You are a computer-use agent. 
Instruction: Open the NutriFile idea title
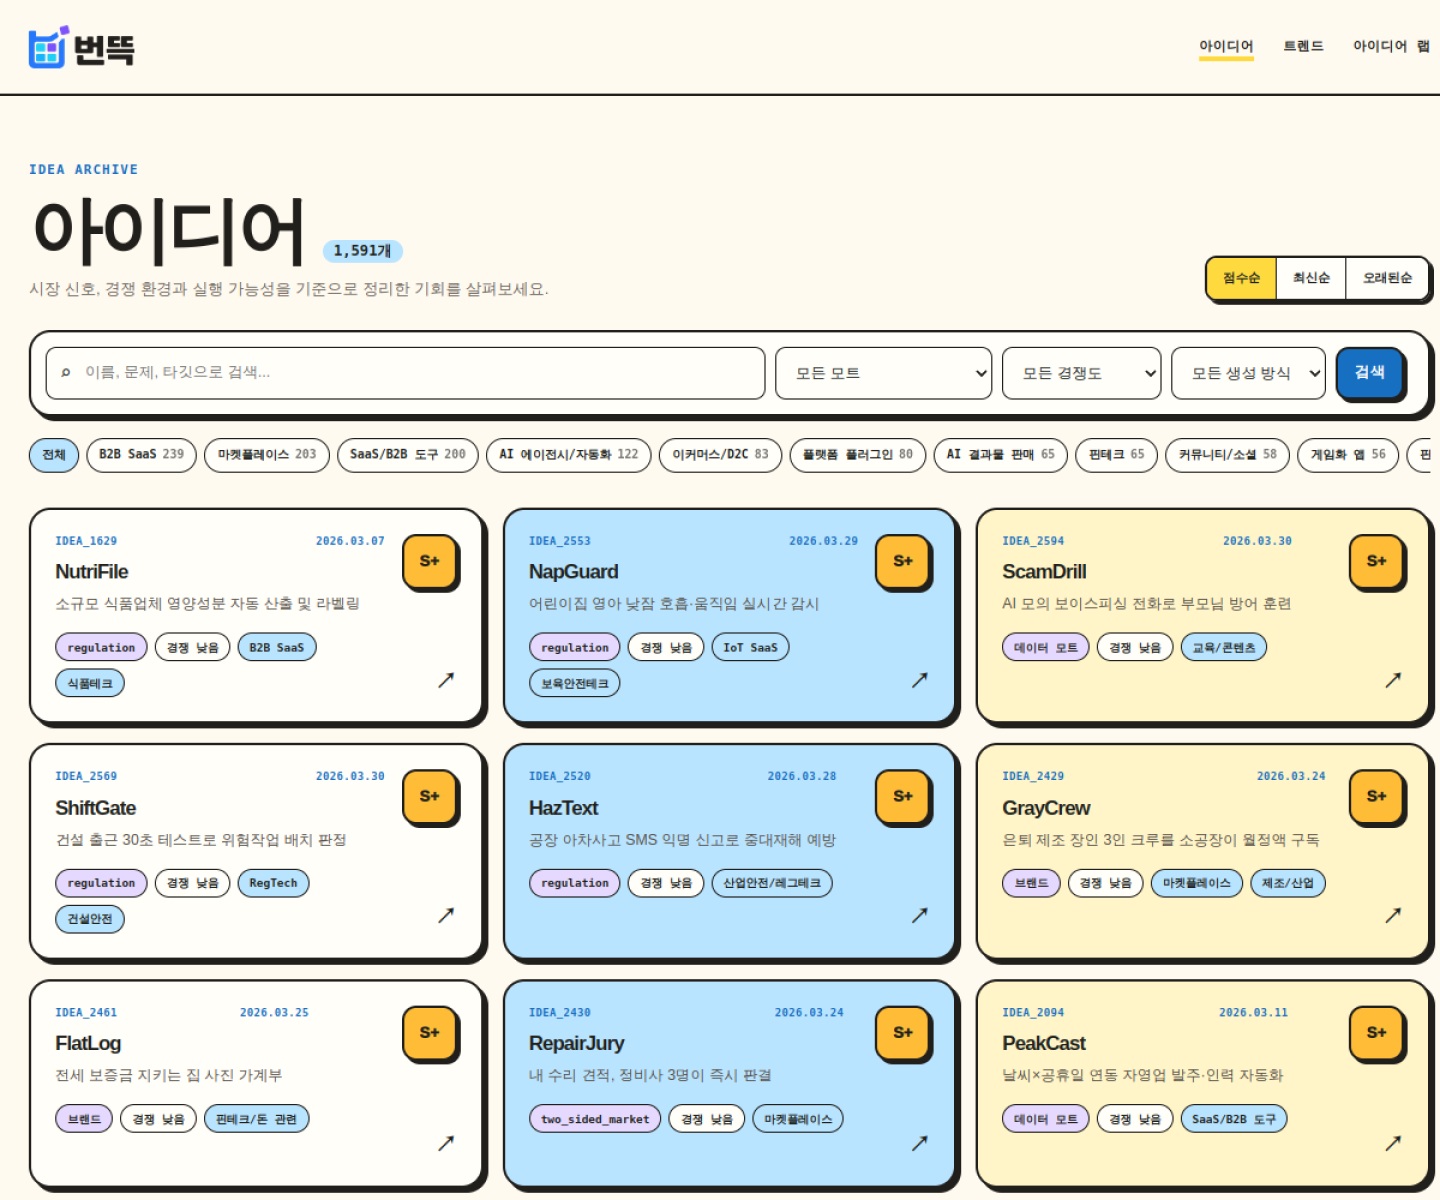point(92,572)
